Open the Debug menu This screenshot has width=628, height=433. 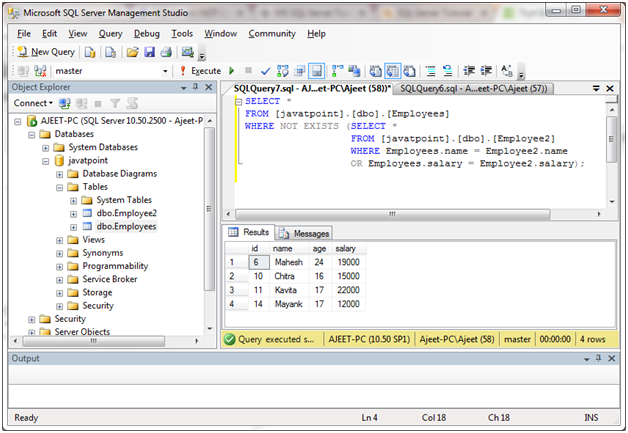pyautogui.click(x=147, y=34)
